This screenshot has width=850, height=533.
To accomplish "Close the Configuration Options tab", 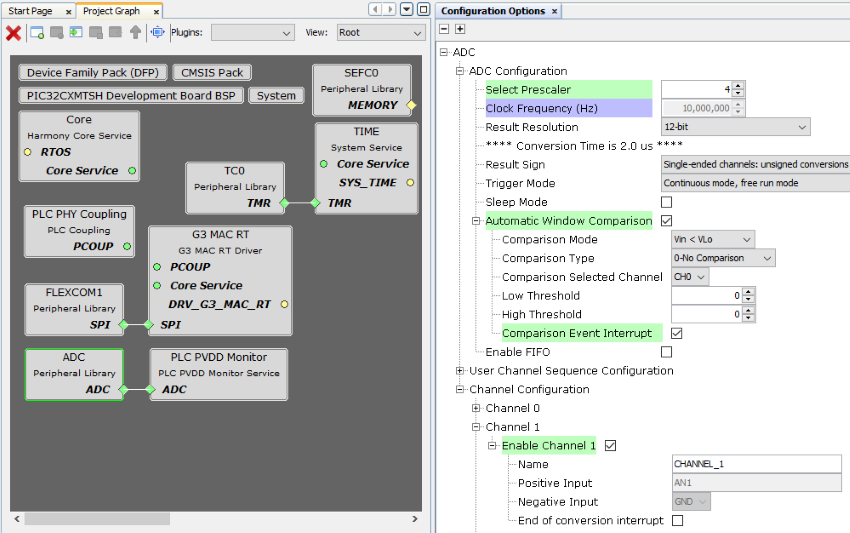I will click(x=554, y=11).
